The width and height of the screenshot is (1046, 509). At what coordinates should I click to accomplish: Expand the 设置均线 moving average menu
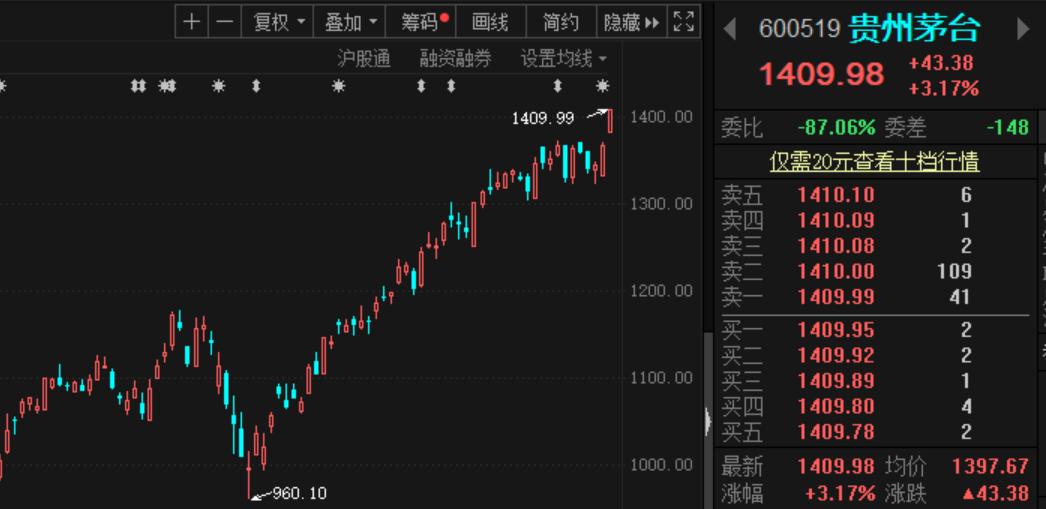[x=564, y=59]
